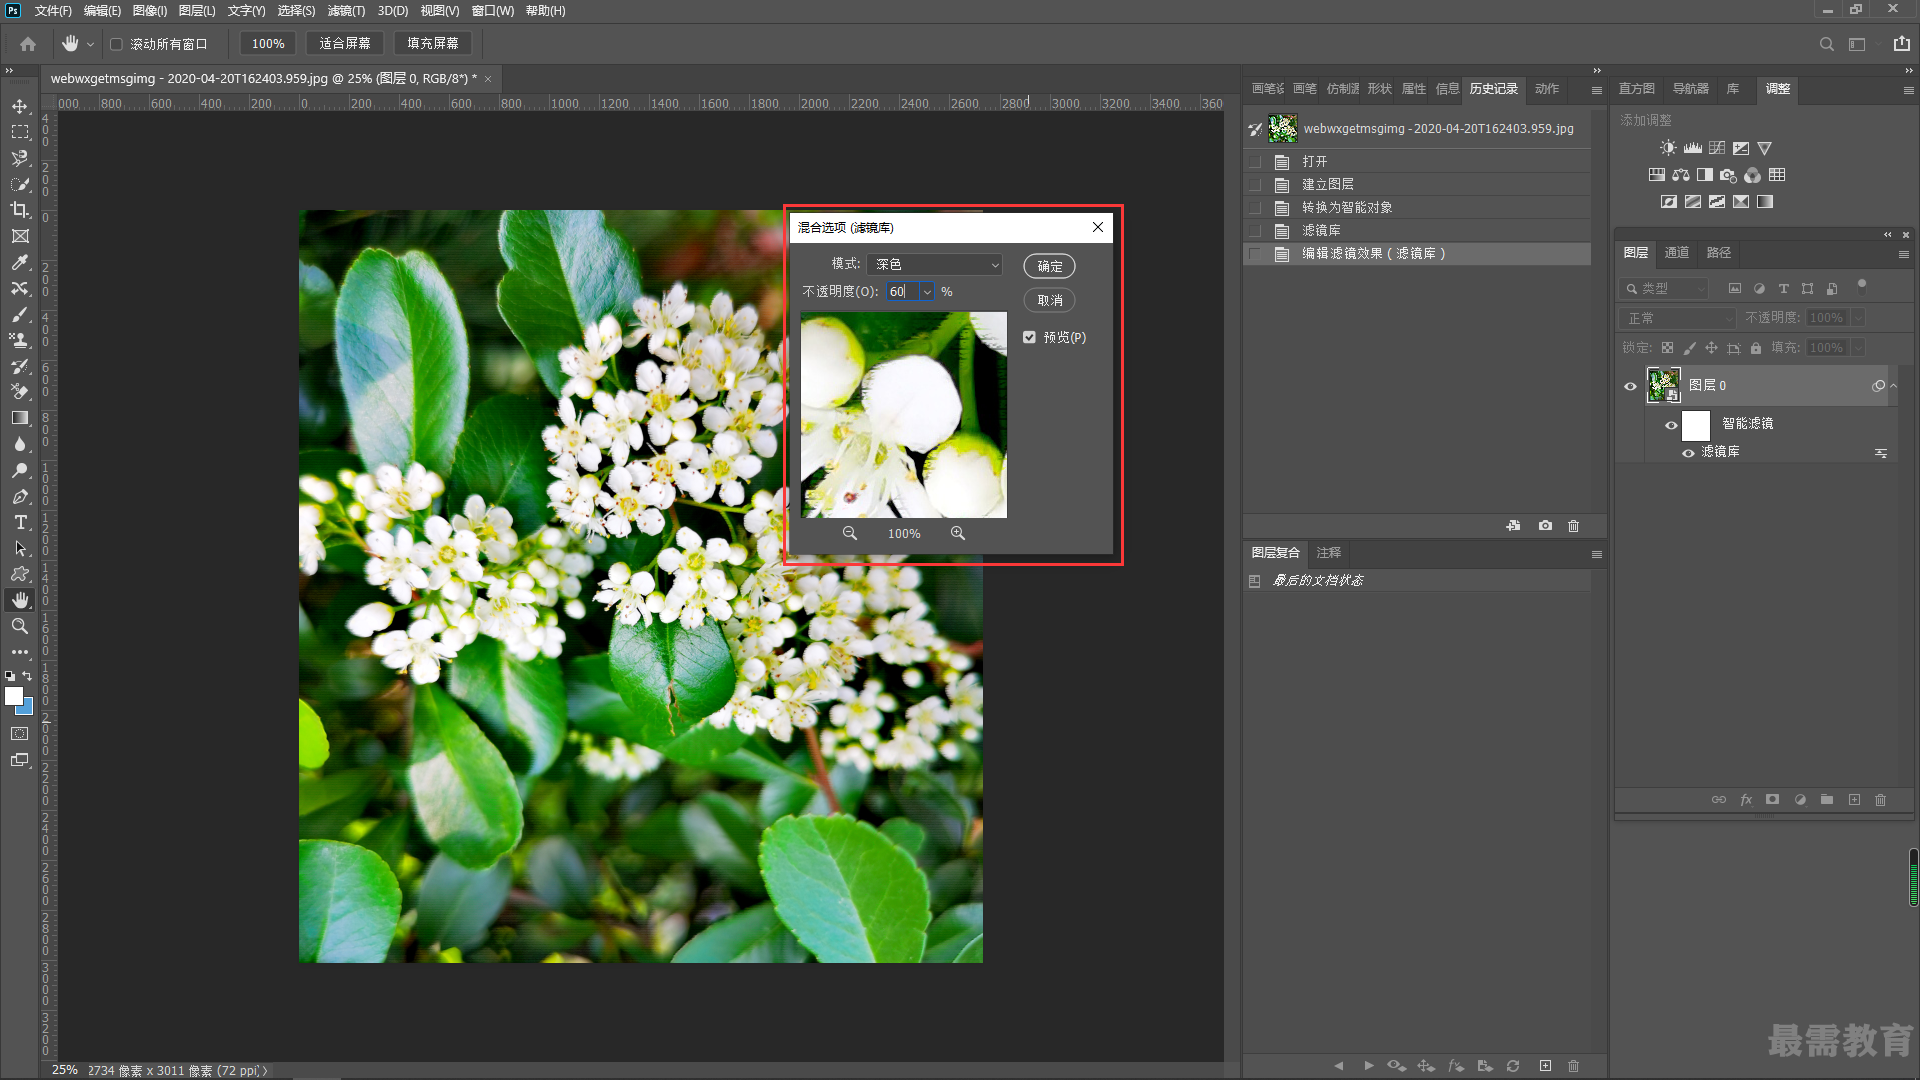
Task: Click the 适合屏幕 button
Action: click(x=345, y=44)
